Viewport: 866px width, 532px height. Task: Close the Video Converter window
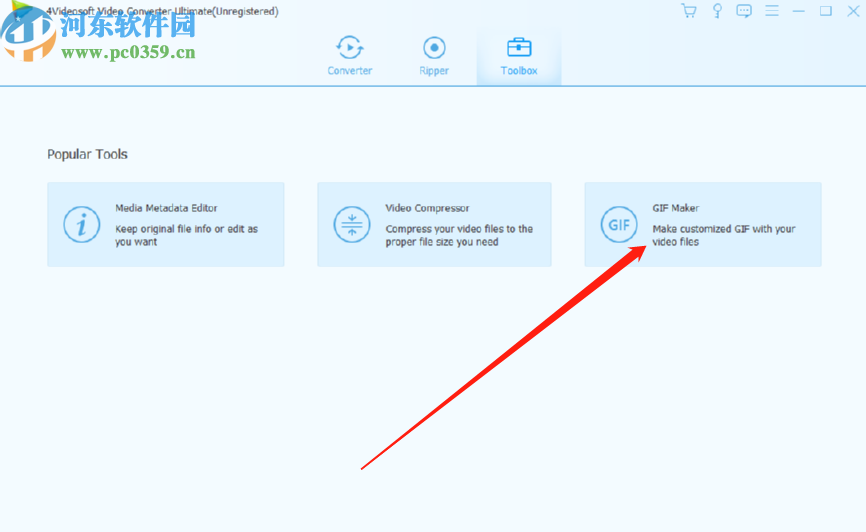point(853,11)
